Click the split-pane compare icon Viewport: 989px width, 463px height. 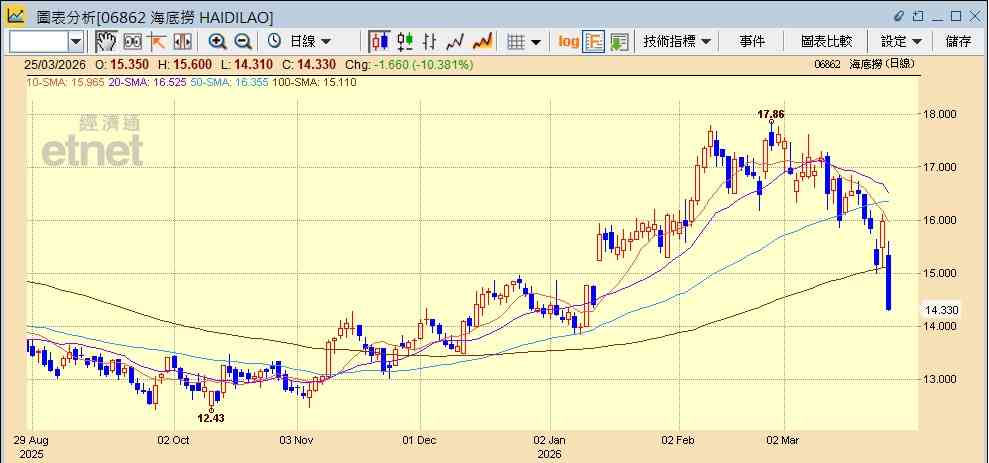coord(182,42)
